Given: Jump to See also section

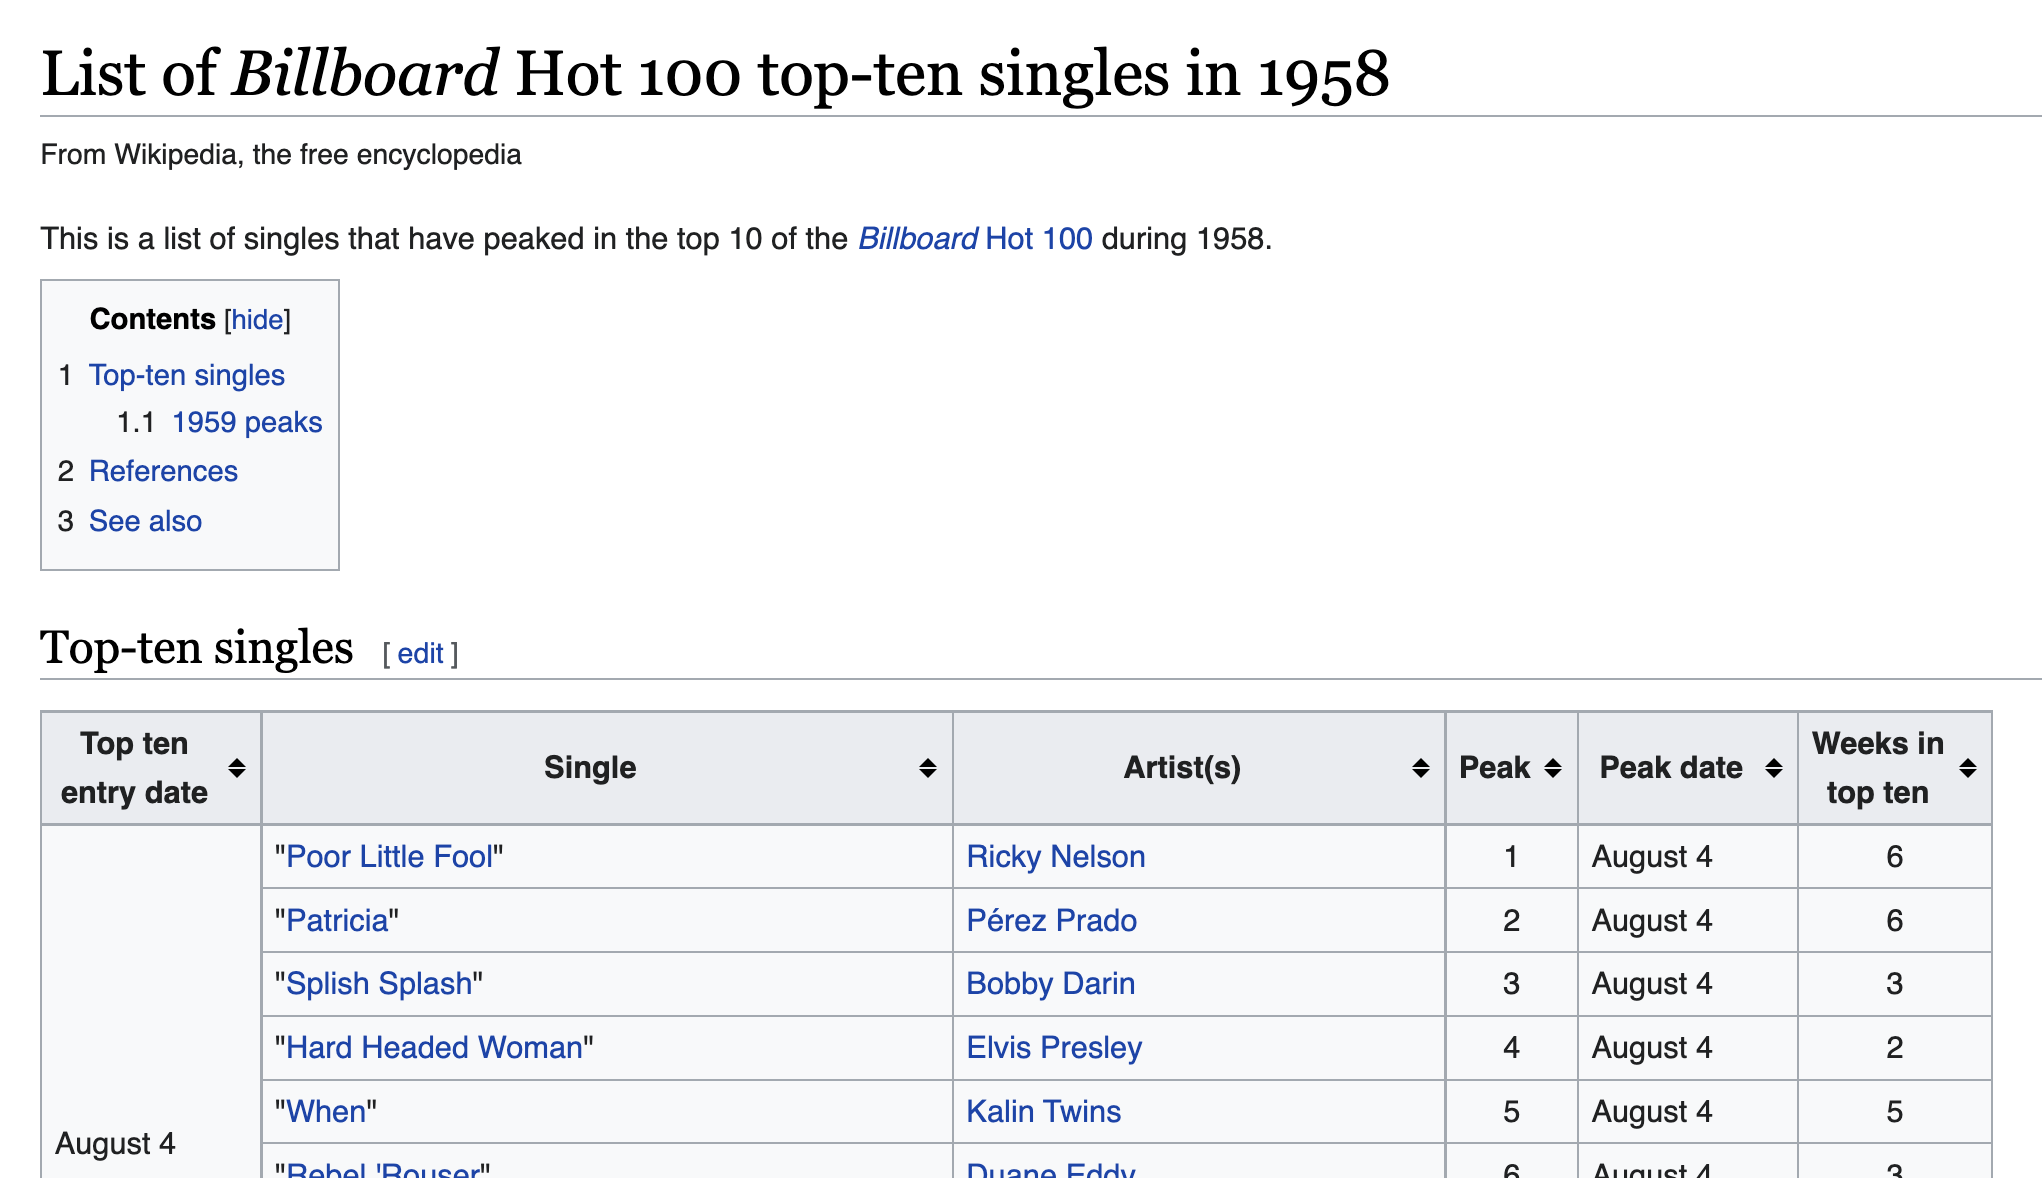Looking at the screenshot, I should 144,520.
